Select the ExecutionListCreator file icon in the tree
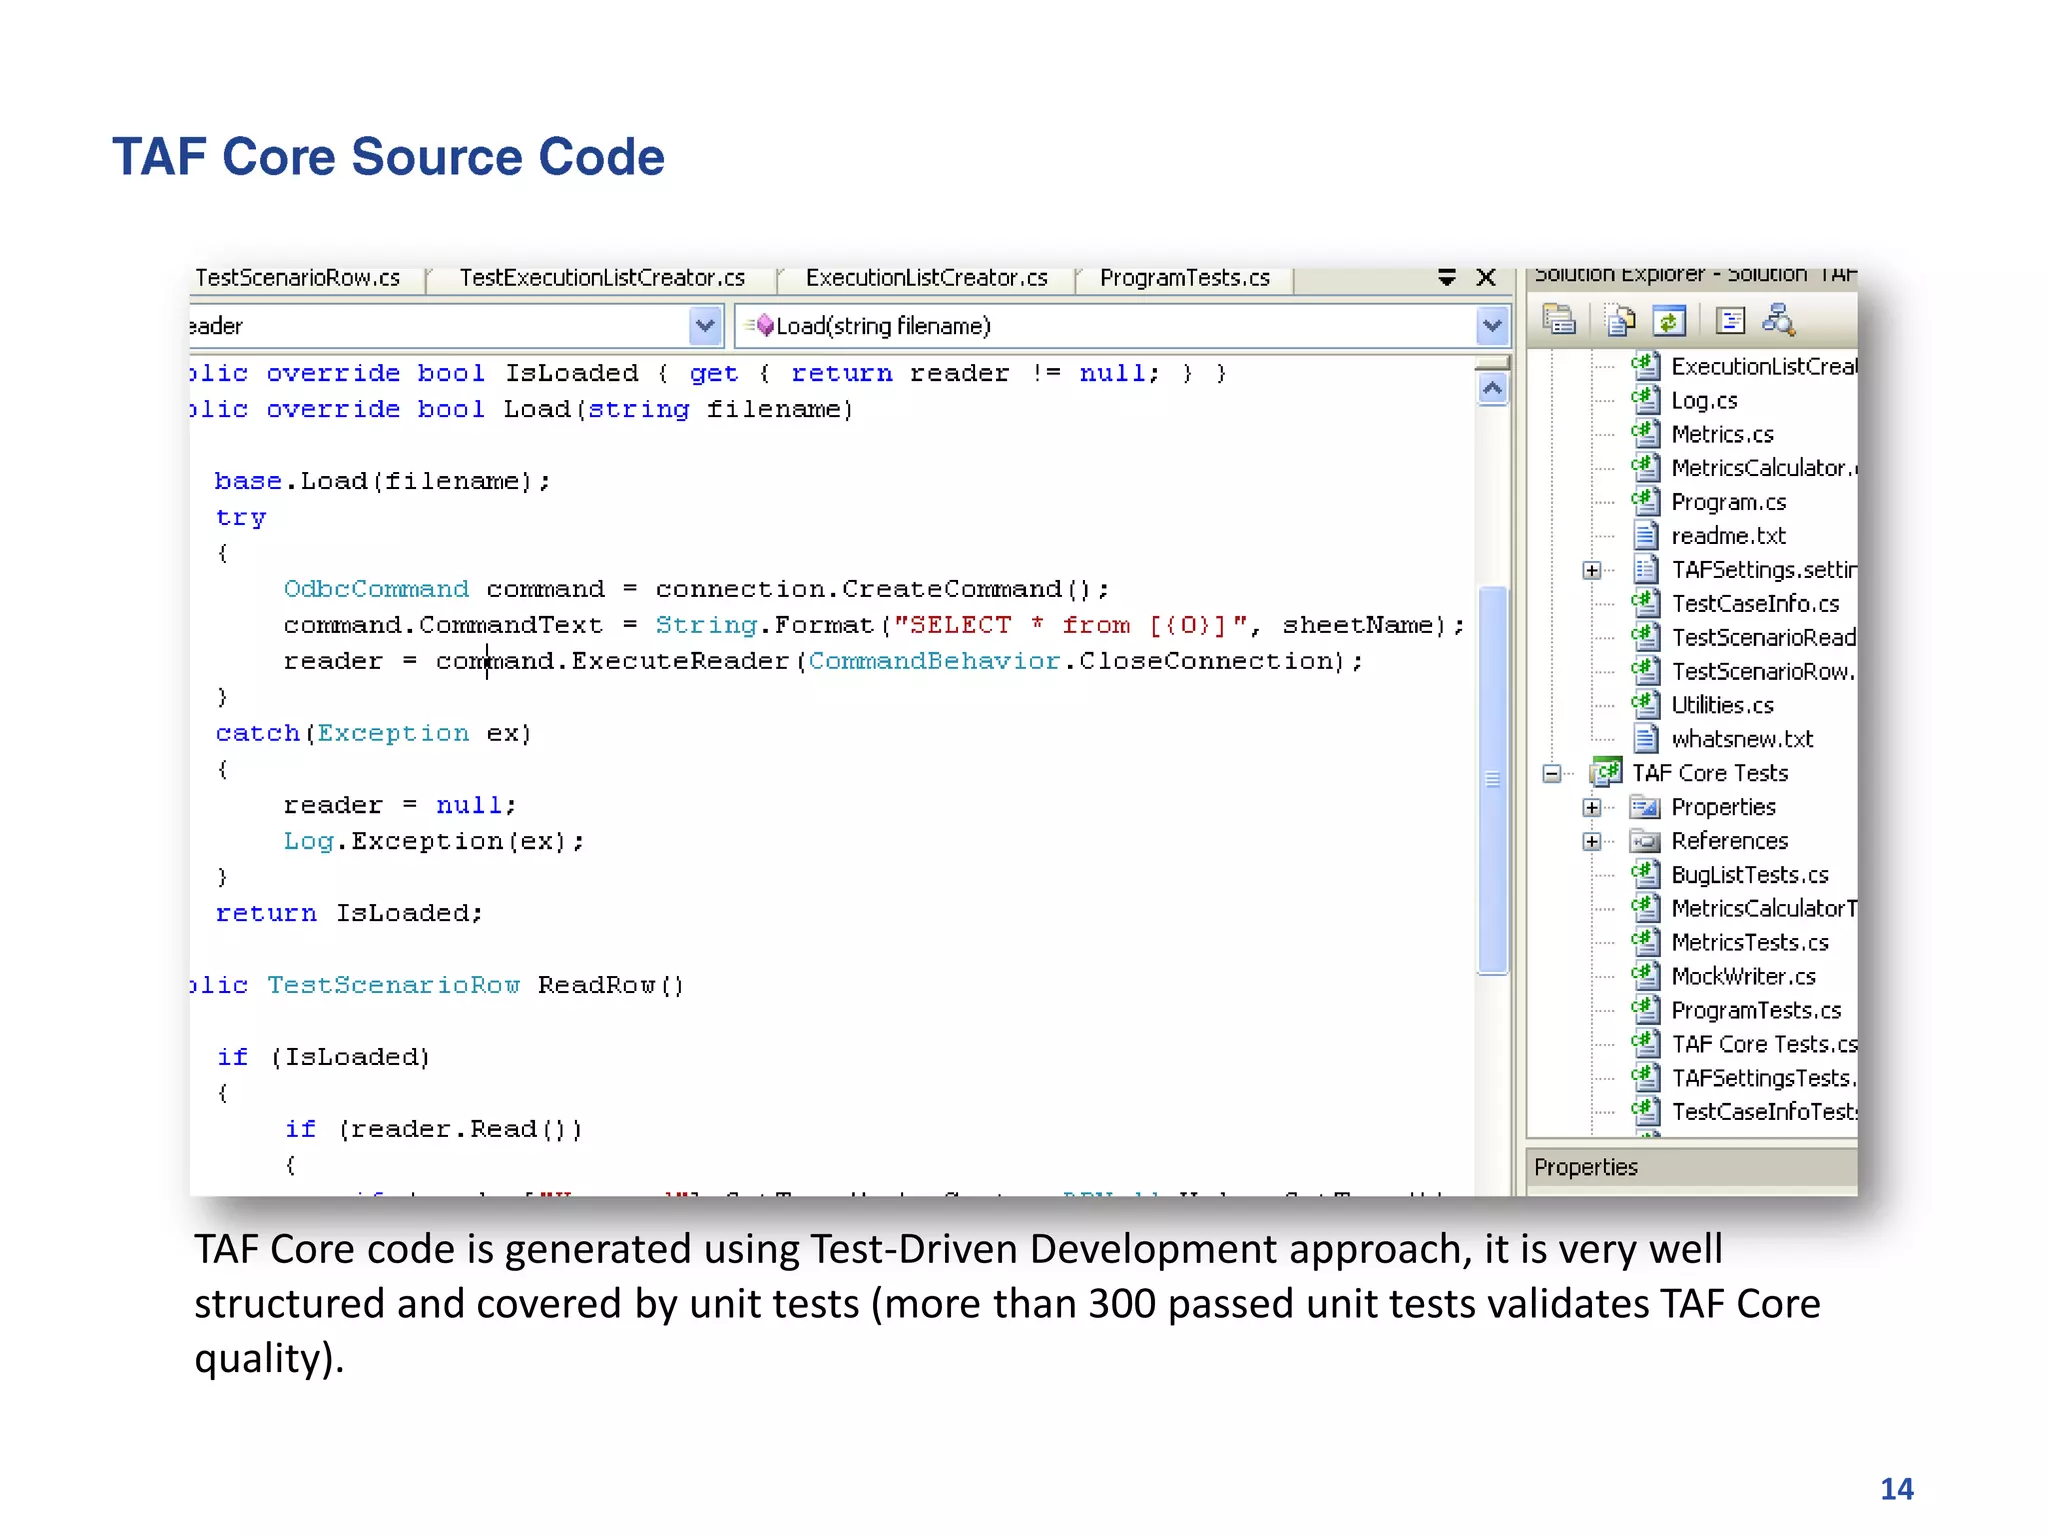 click(x=1646, y=366)
